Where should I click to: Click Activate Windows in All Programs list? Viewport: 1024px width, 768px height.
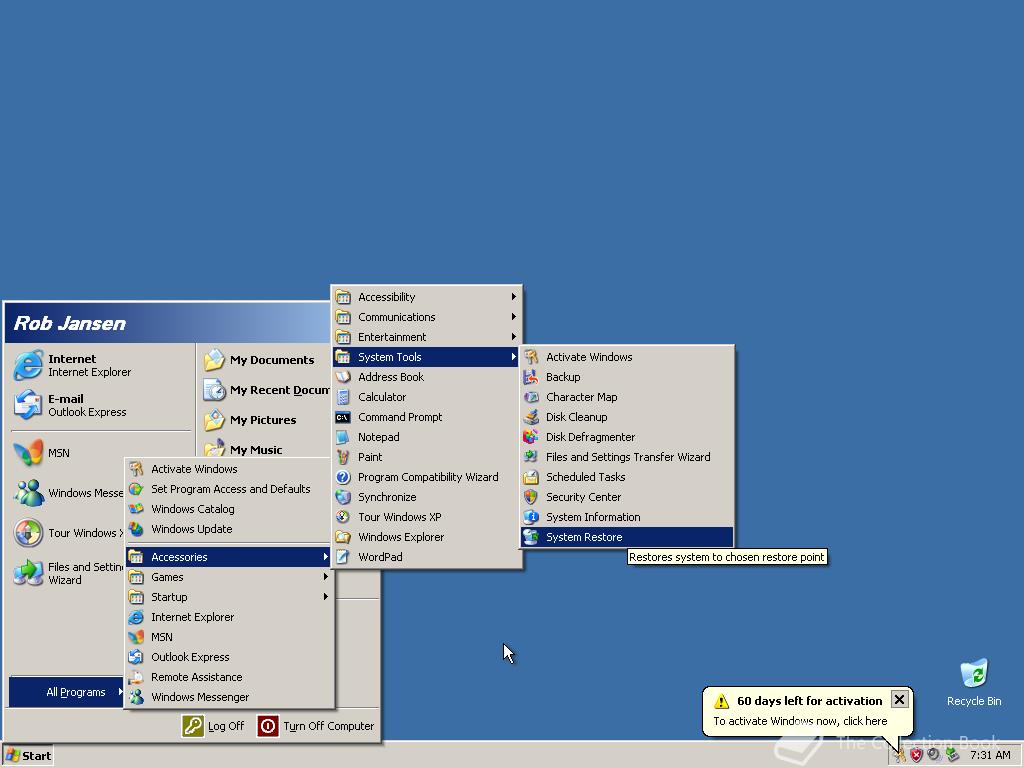pos(229,469)
